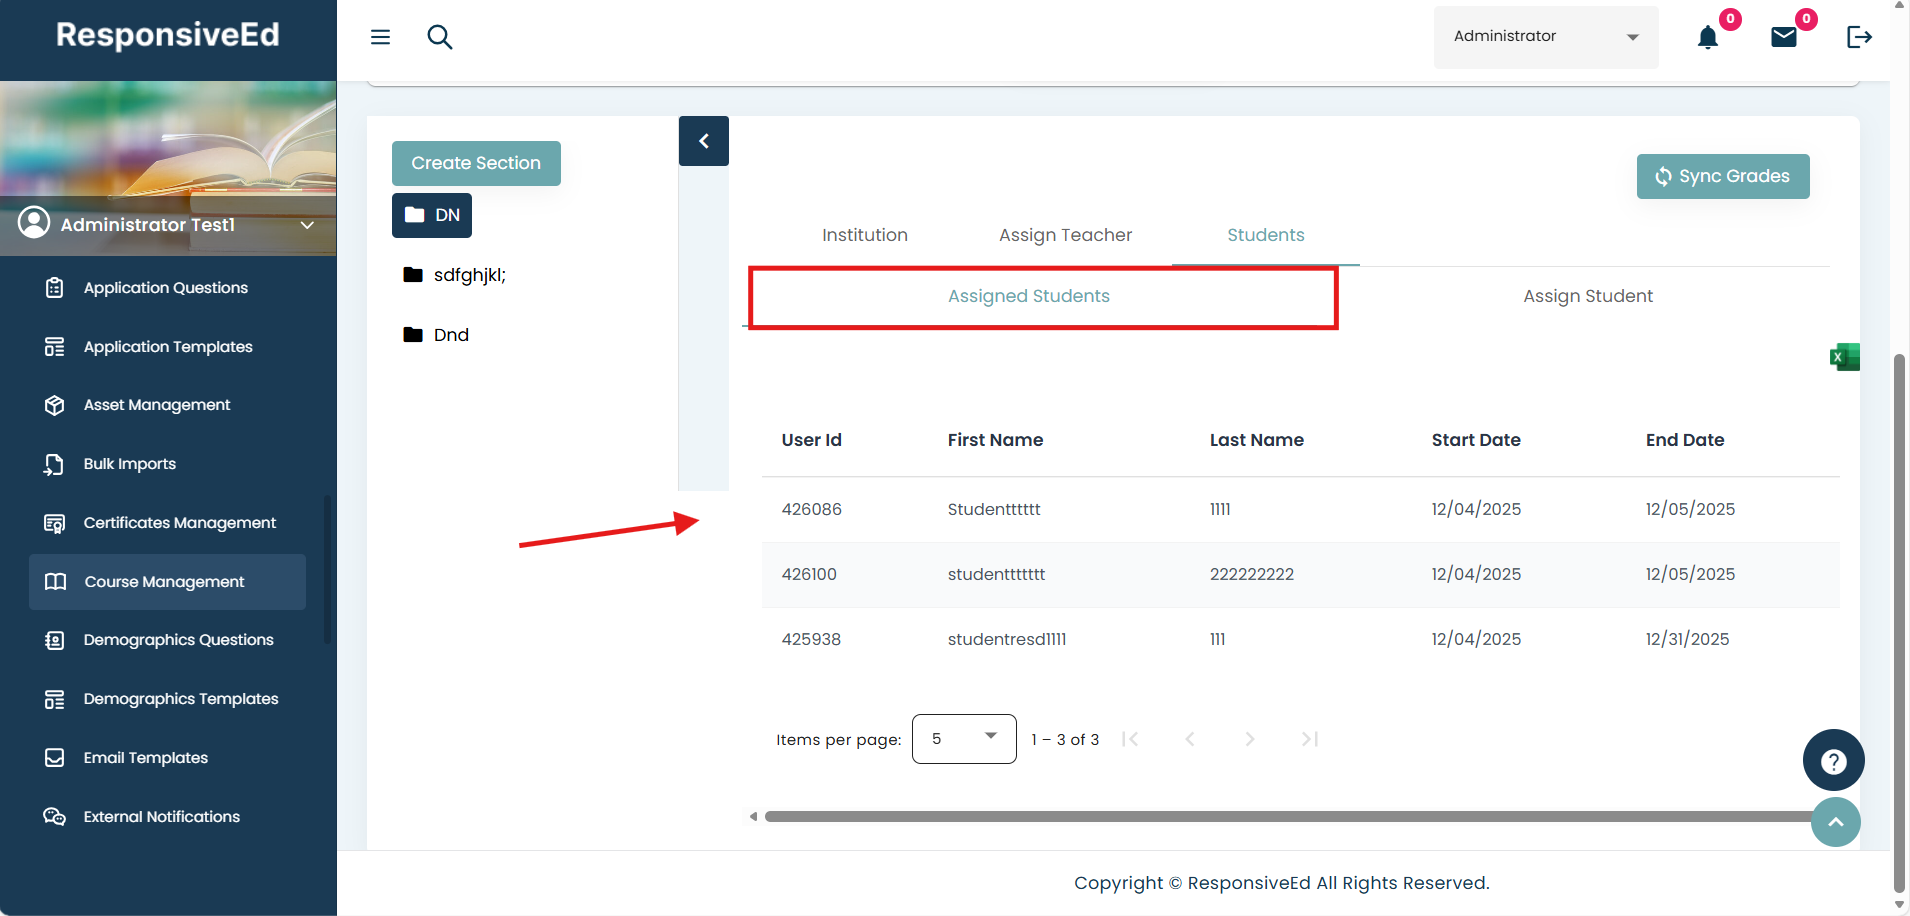Screen dimensions: 1910x916
Task: Open the items per page dropdown
Action: point(964,739)
